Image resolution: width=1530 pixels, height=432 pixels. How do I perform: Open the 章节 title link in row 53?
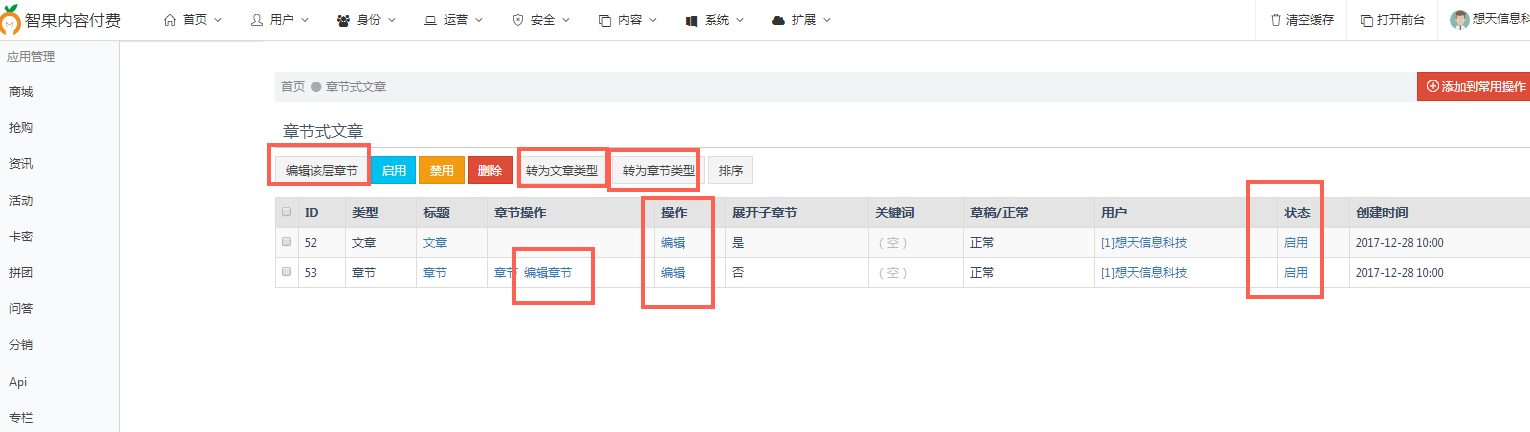435,272
